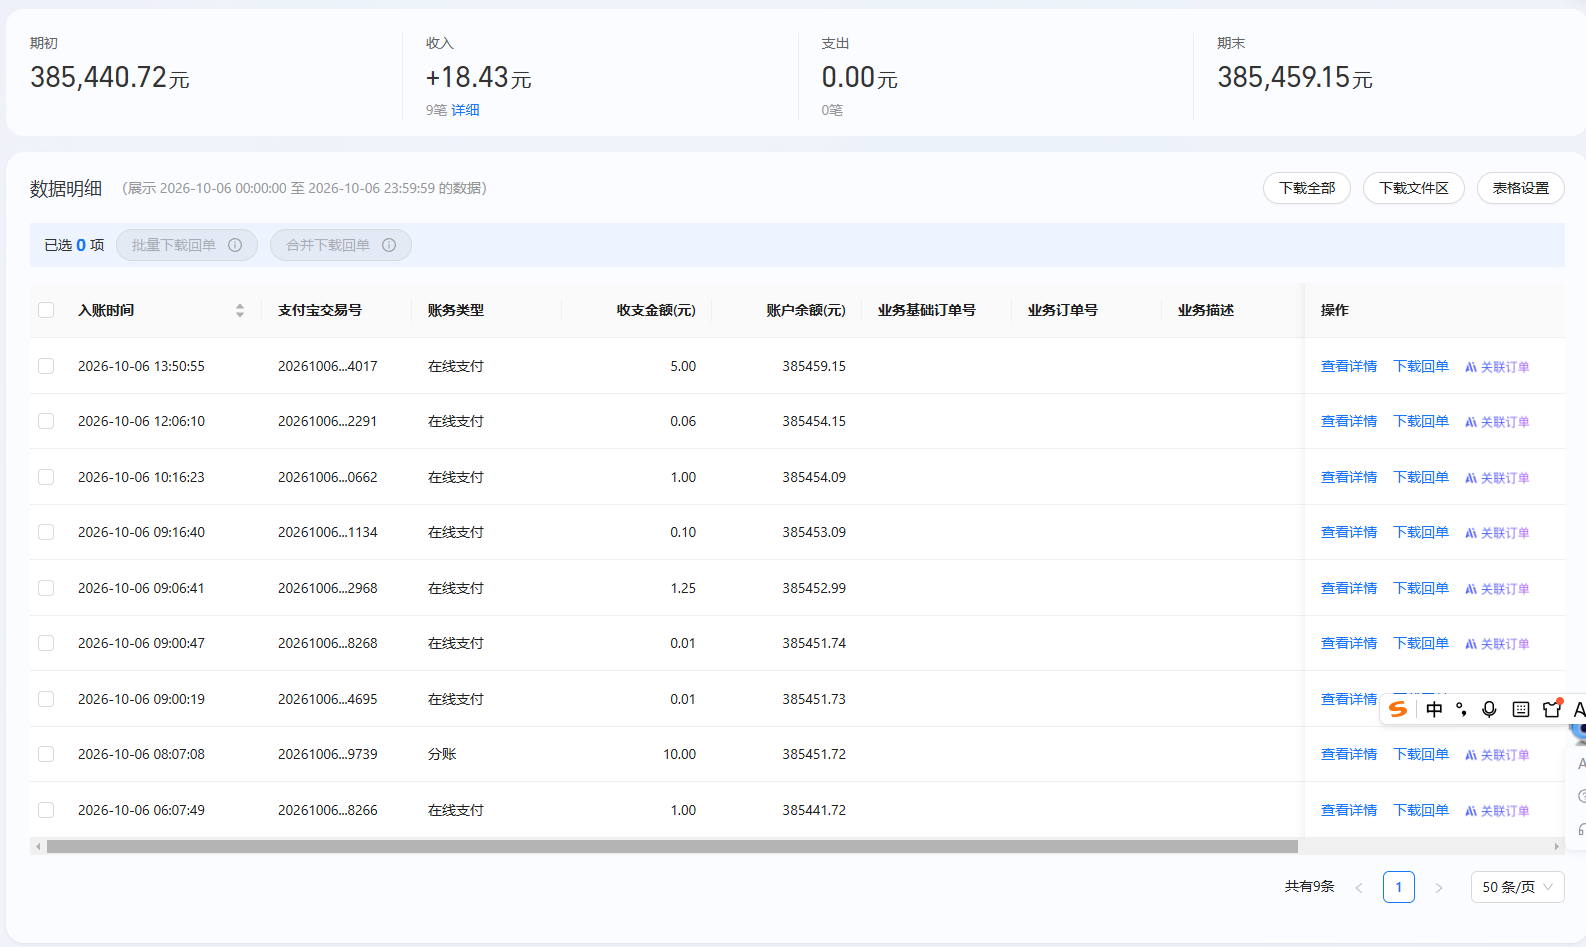Select the row dated 2026-10-06 10:16:23
This screenshot has height=947, width=1586.
46,477
